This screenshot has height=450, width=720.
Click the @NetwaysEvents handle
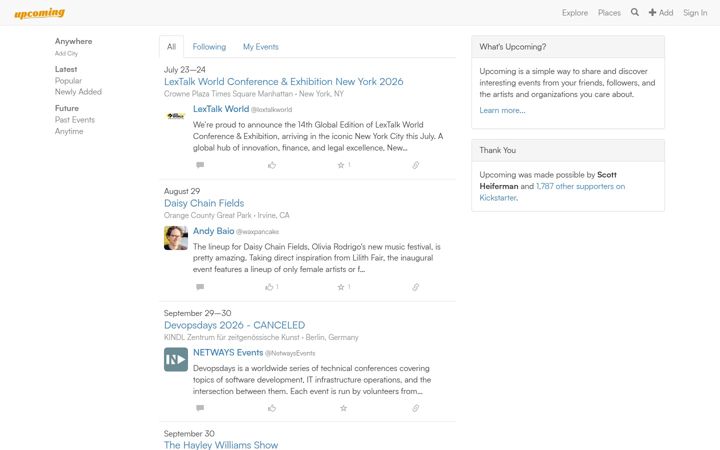290,354
